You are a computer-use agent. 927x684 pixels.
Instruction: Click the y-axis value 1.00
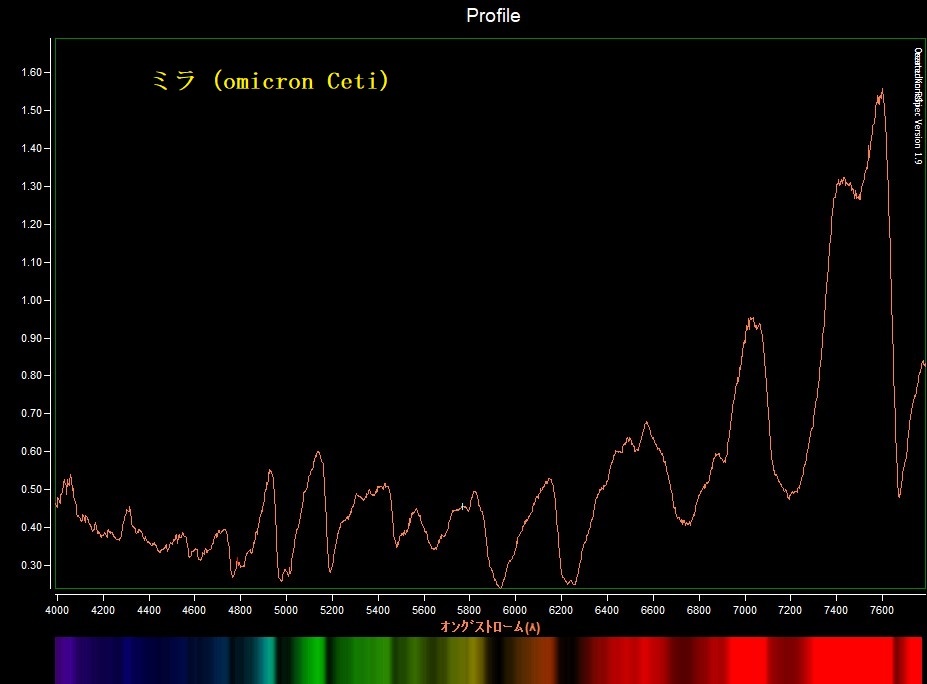(31, 300)
